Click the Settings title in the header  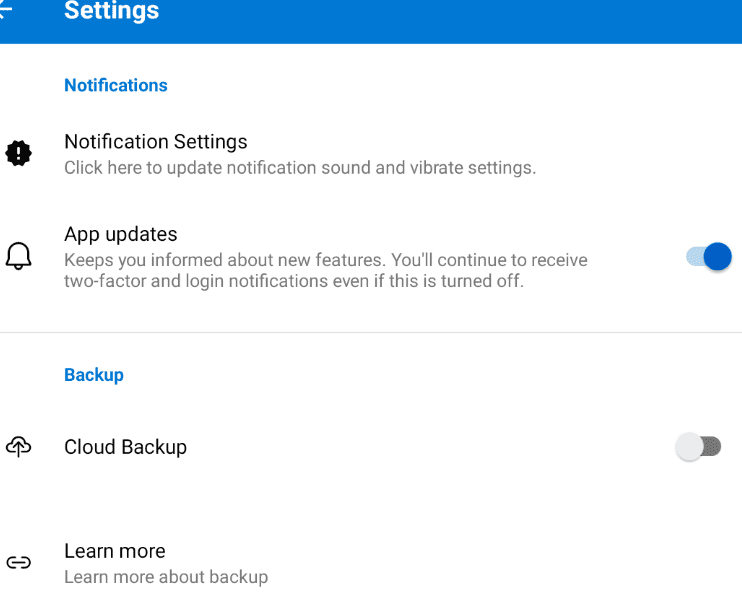point(111,12)
